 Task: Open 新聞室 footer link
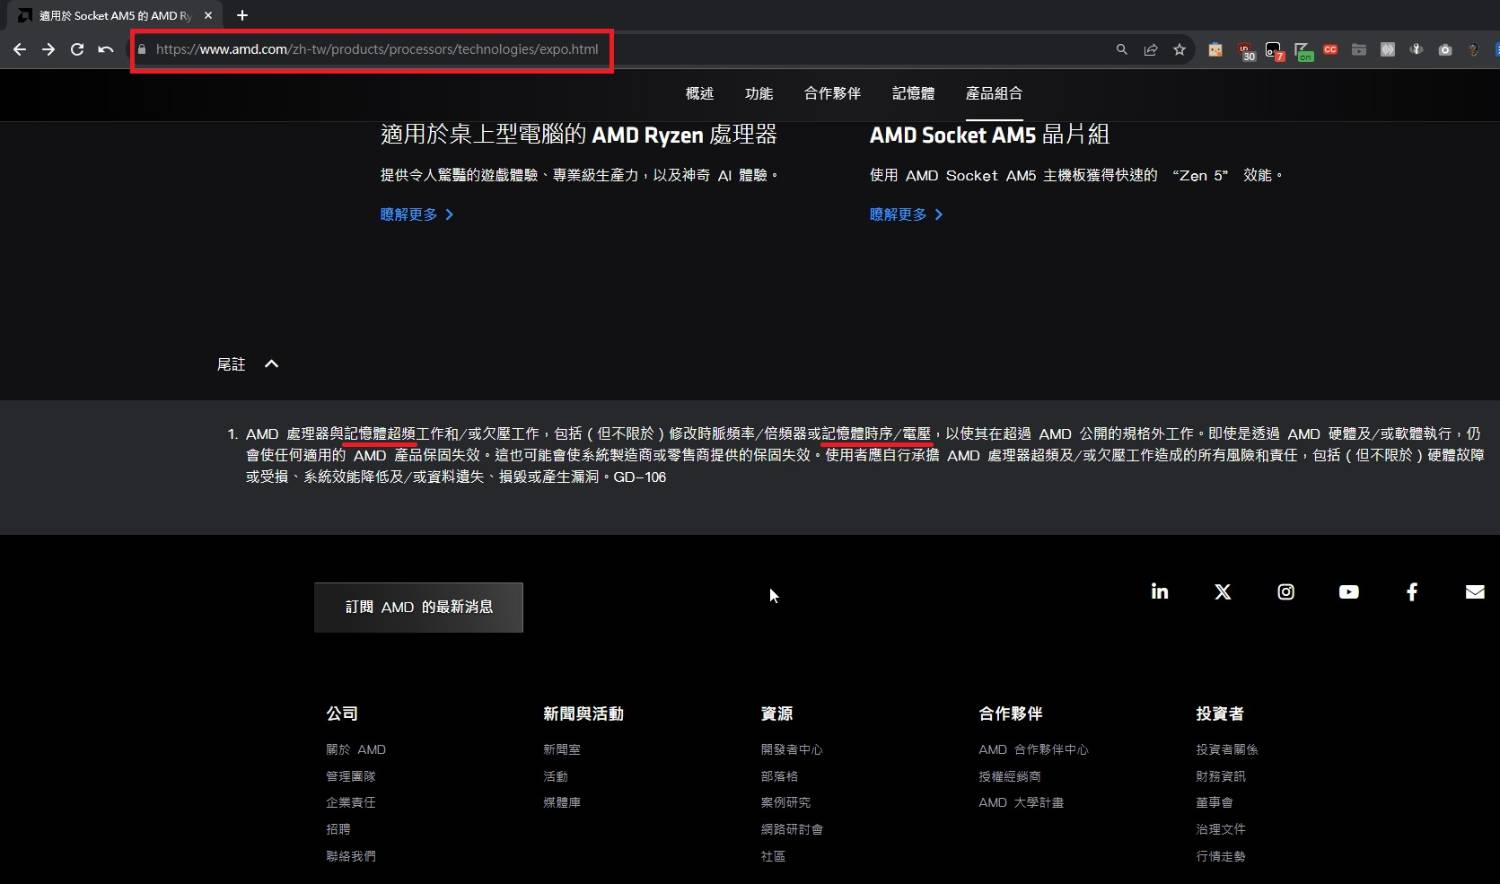pos(562,749)
